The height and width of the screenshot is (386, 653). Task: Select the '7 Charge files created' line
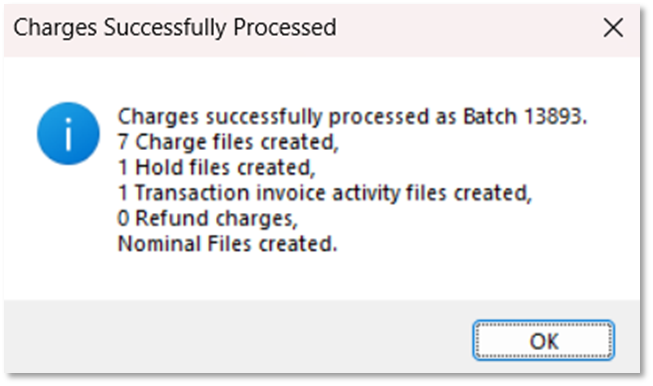(x=228, y=142)
